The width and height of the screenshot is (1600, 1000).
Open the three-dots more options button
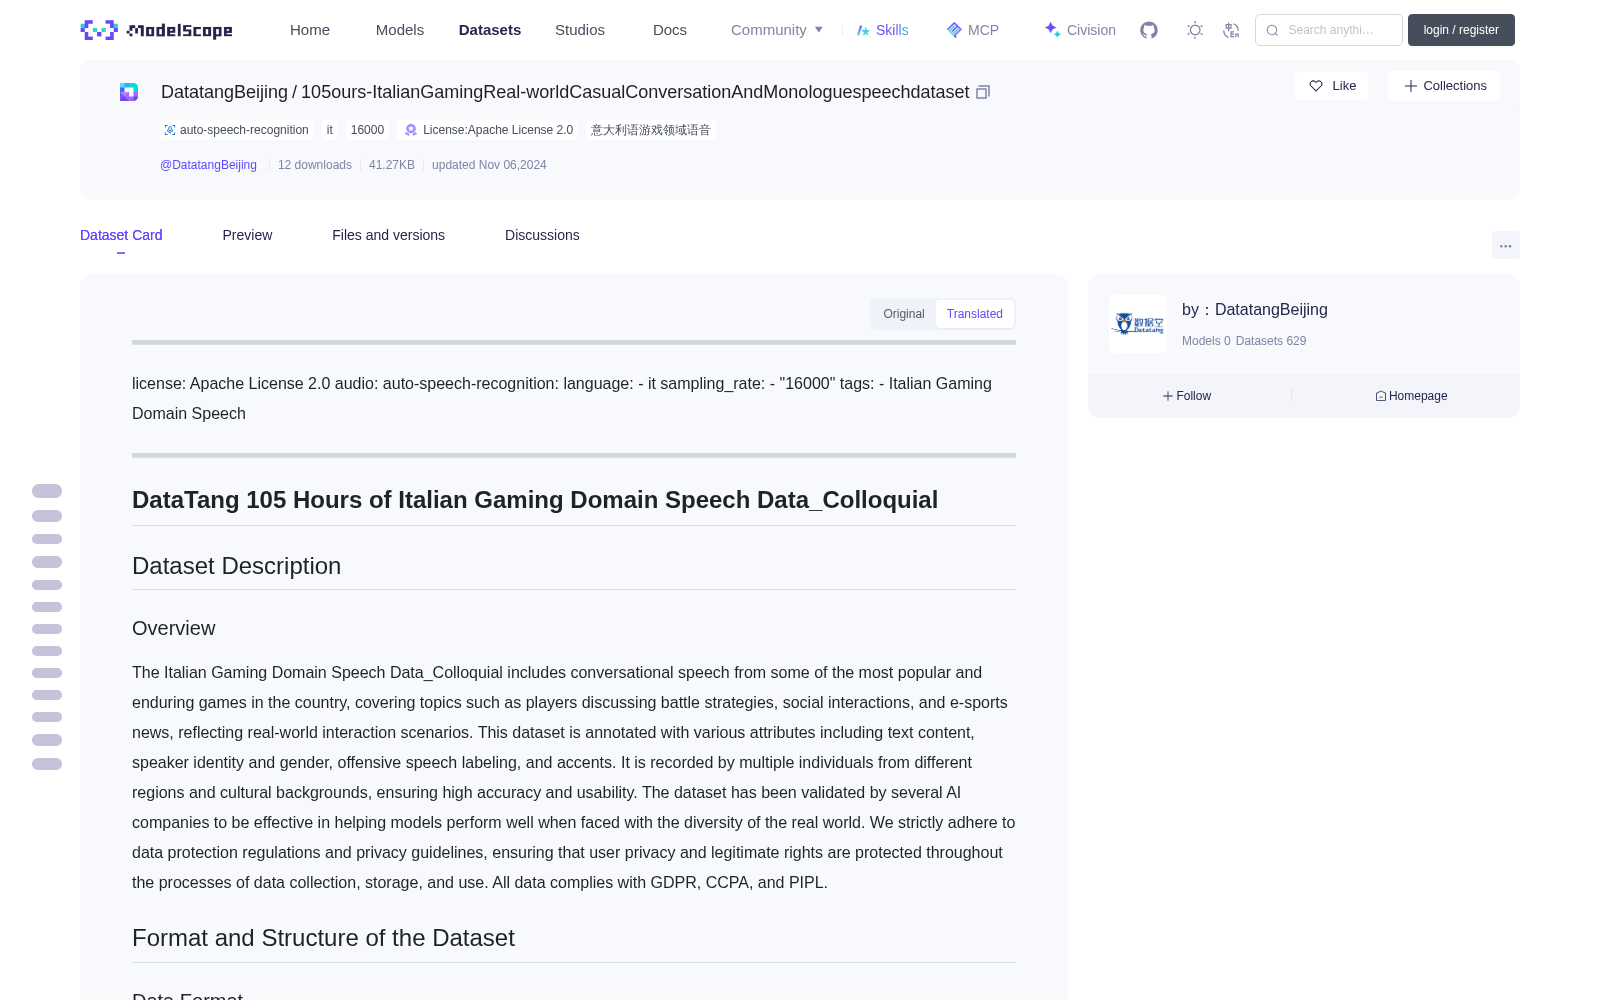pos(1506,245)
